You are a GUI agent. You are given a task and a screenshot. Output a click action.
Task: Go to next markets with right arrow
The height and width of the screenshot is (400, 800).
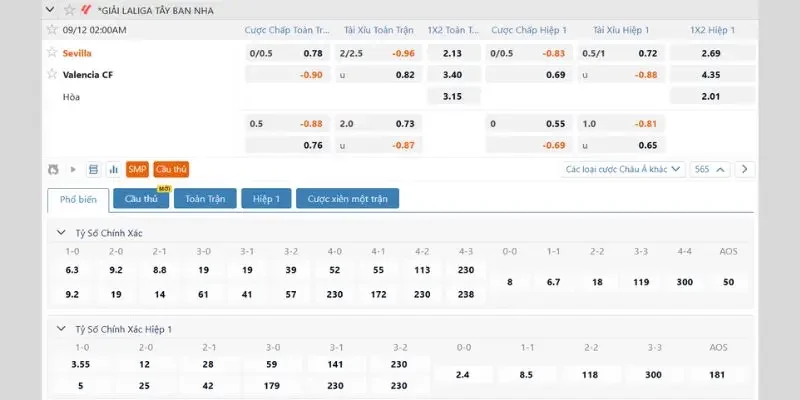coord(745,169)
